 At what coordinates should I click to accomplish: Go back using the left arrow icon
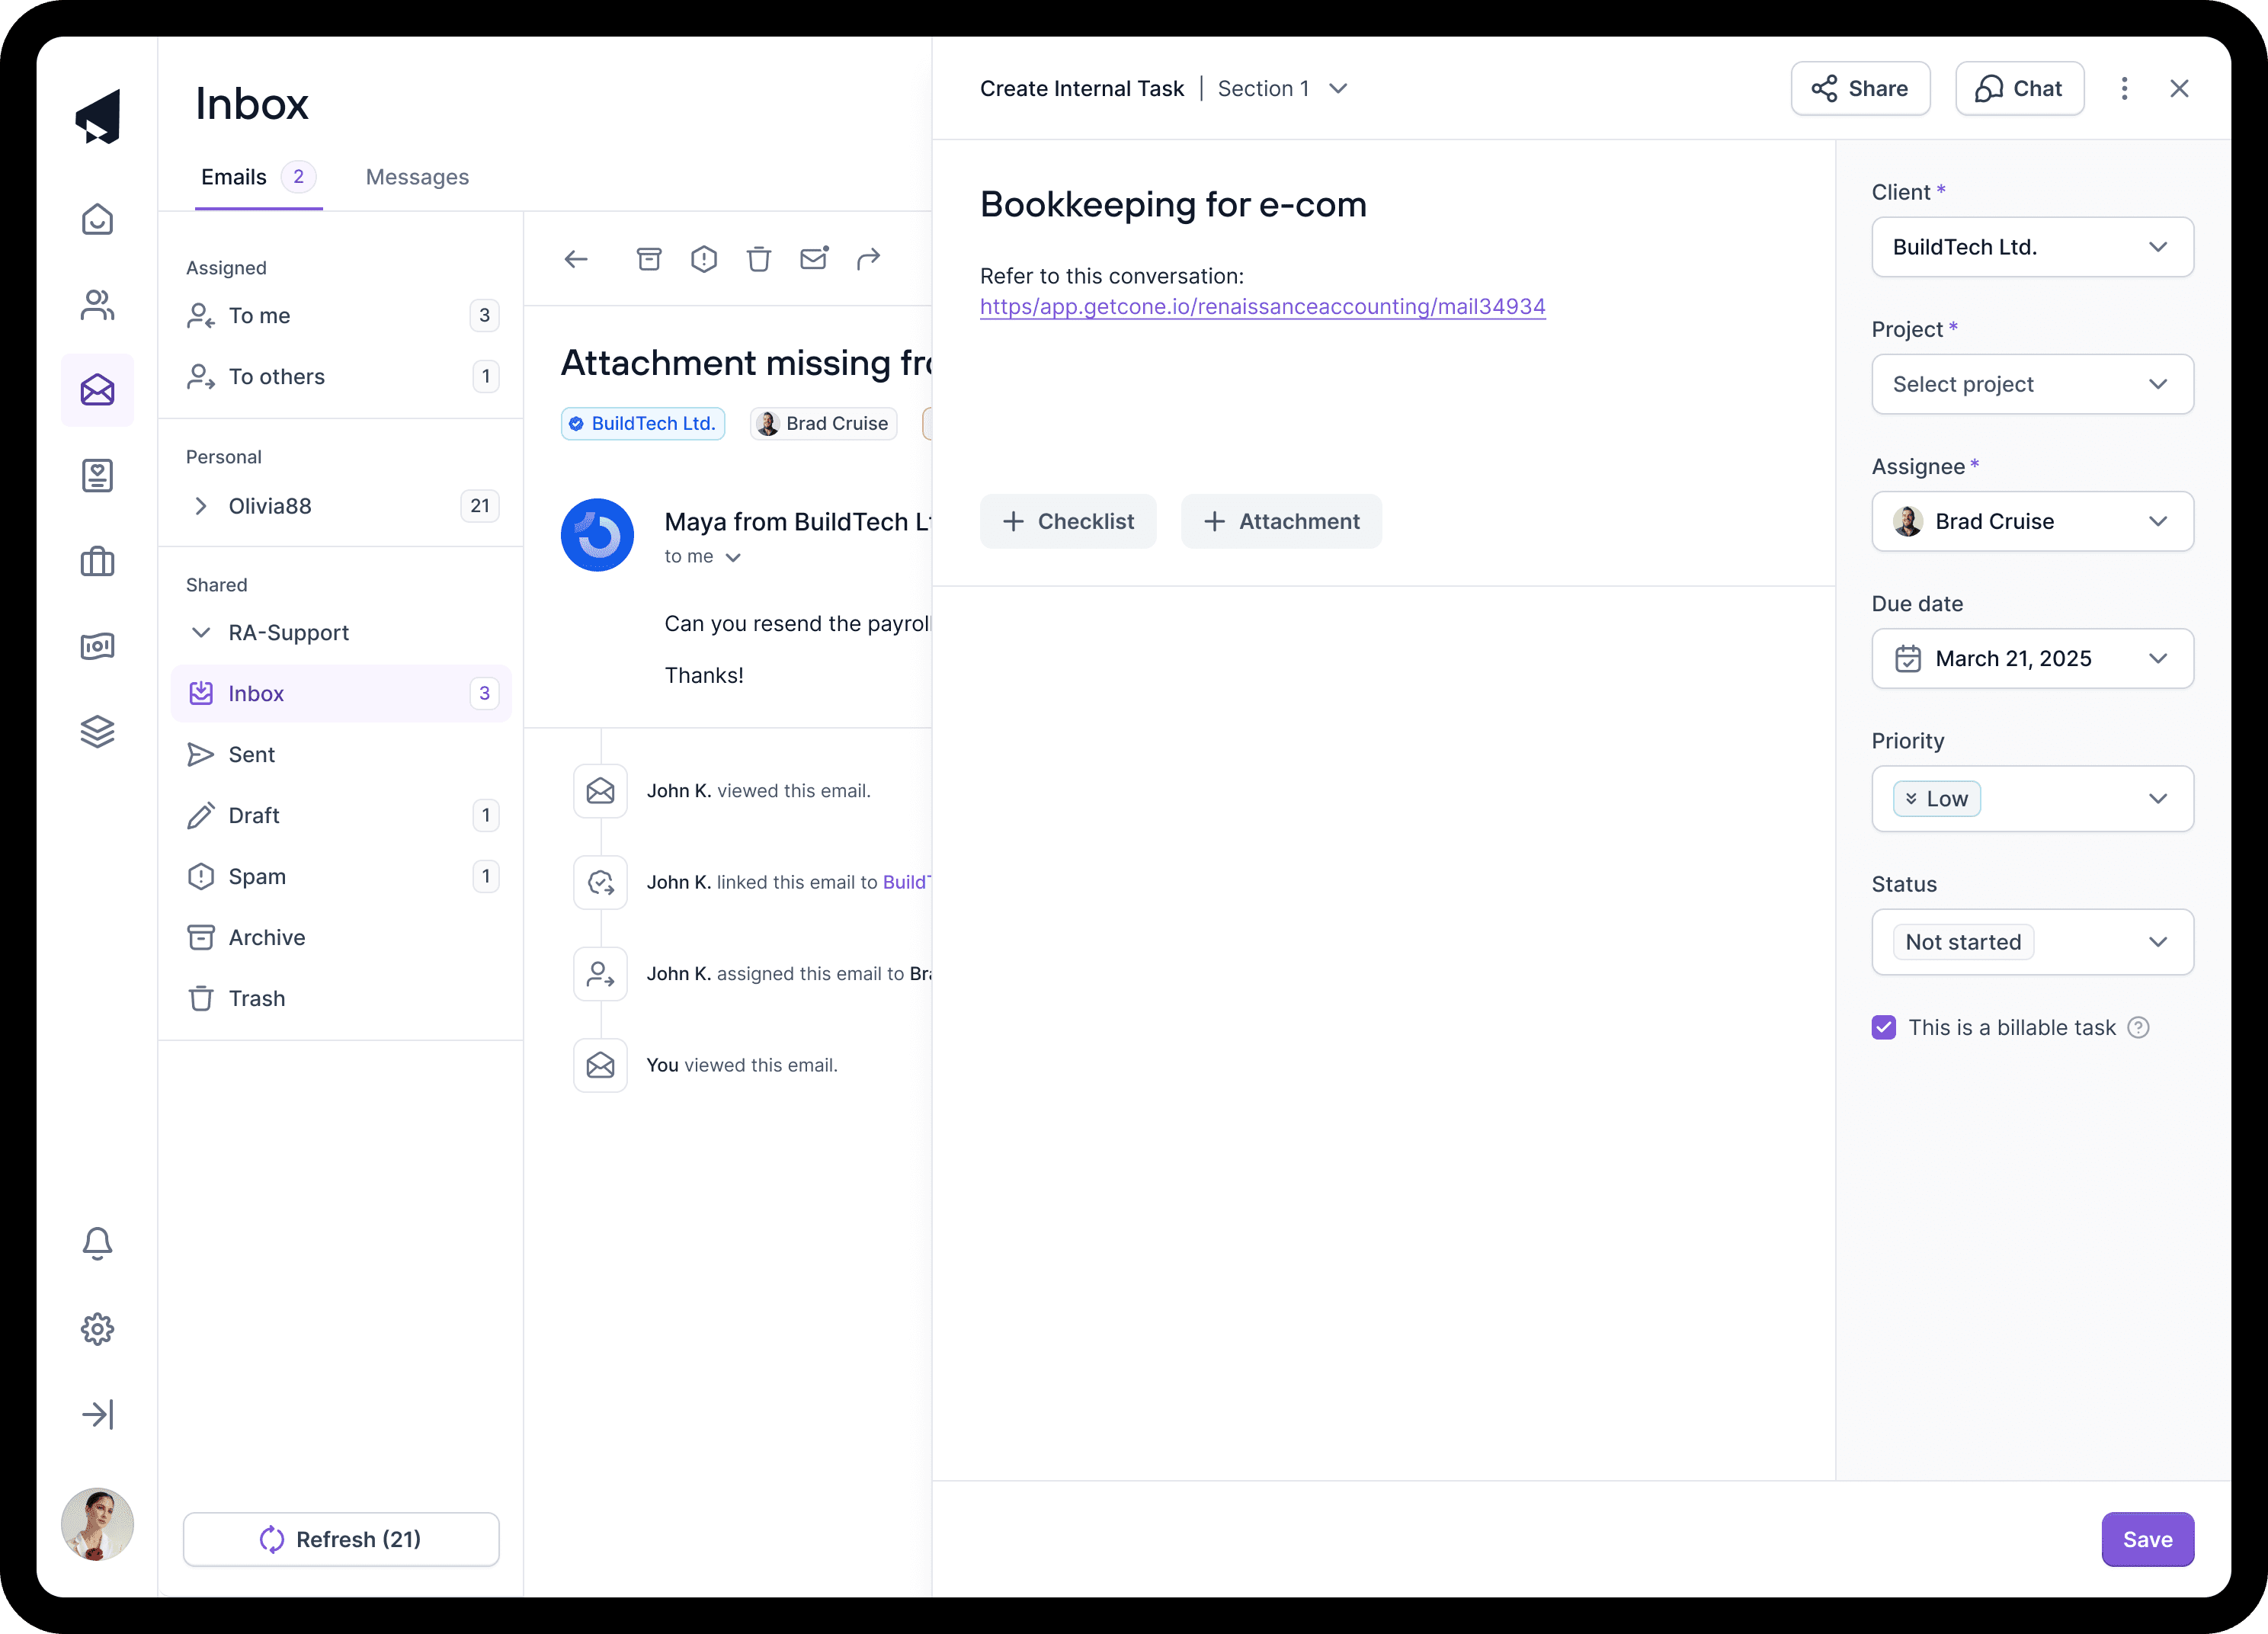click(576, 259)
